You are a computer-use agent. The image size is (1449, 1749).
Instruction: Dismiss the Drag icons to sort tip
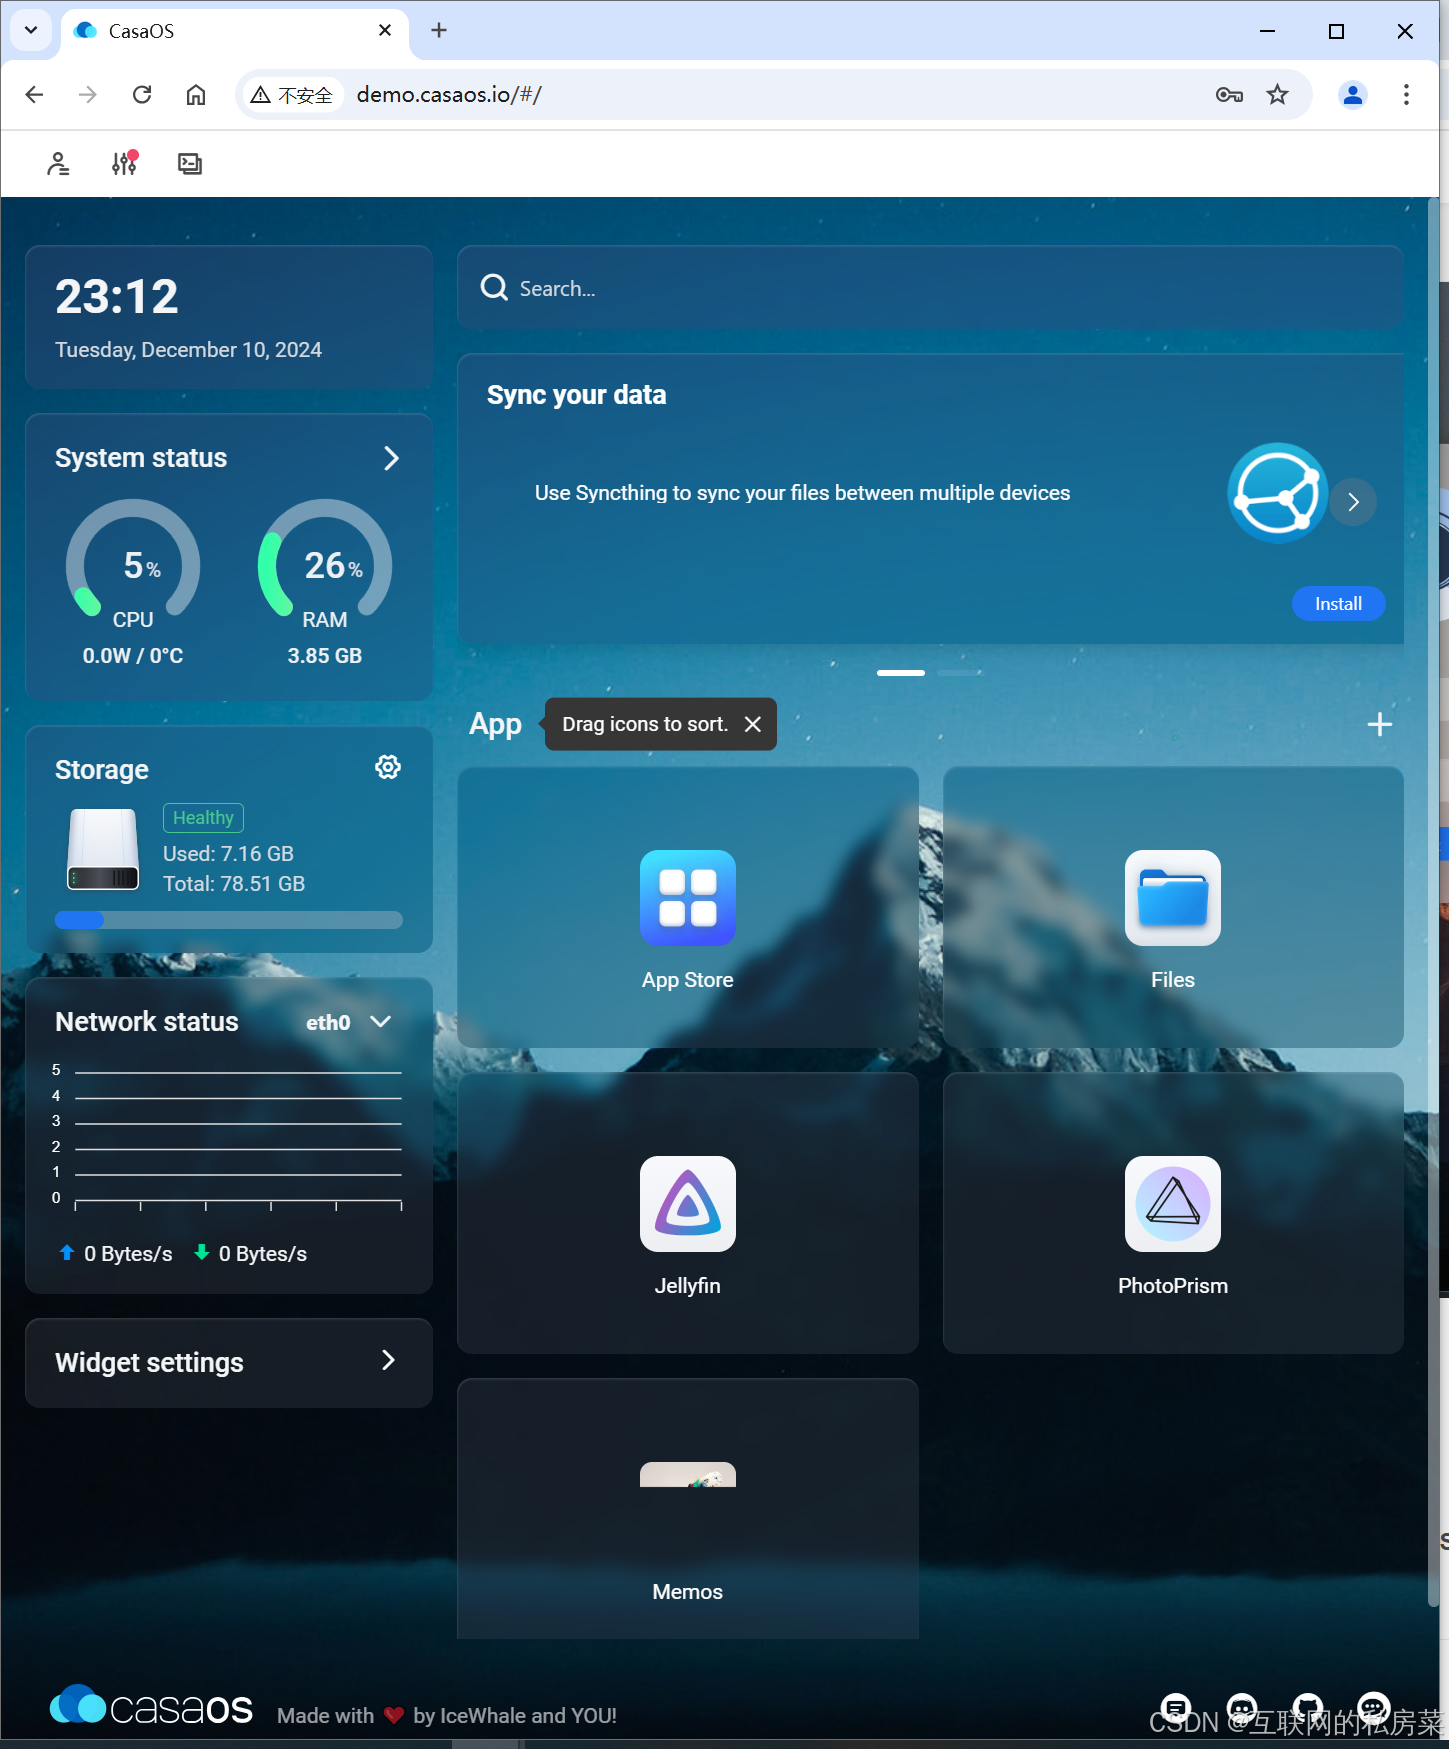[753, 724]
